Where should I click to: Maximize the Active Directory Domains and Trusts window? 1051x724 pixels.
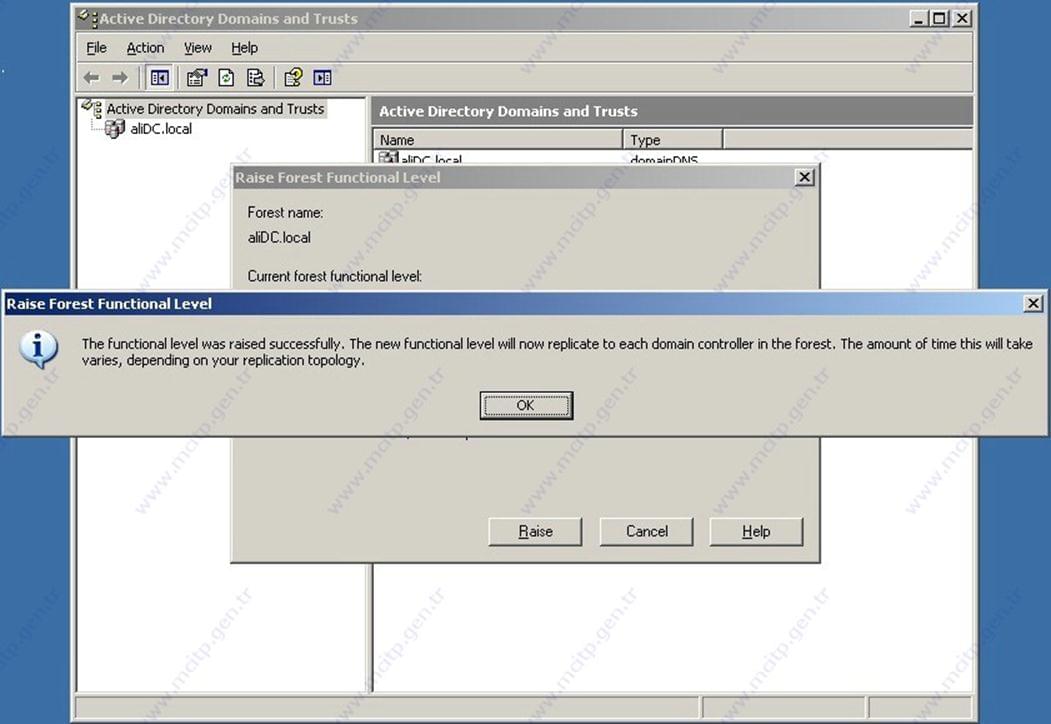pos(940,18)
